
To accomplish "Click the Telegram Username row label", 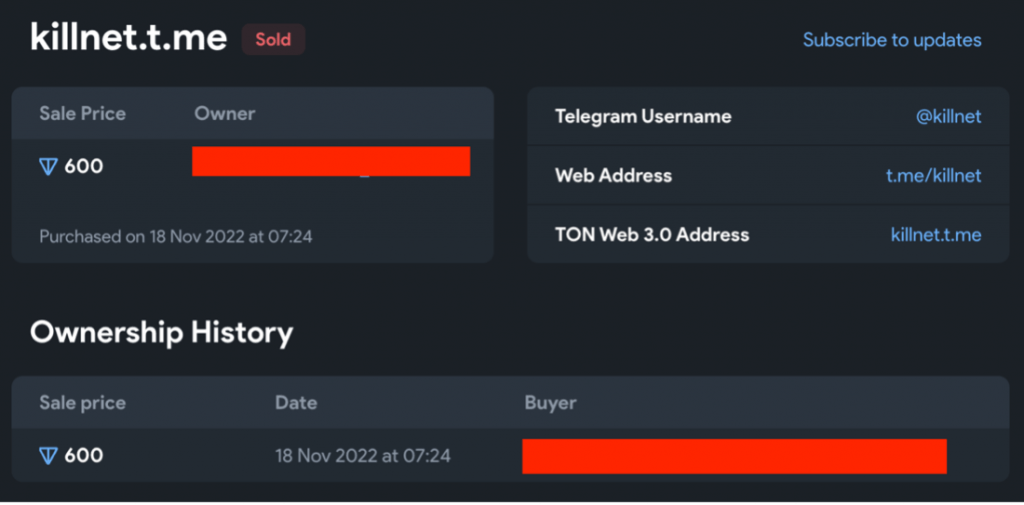I will [x=643, y=117].
